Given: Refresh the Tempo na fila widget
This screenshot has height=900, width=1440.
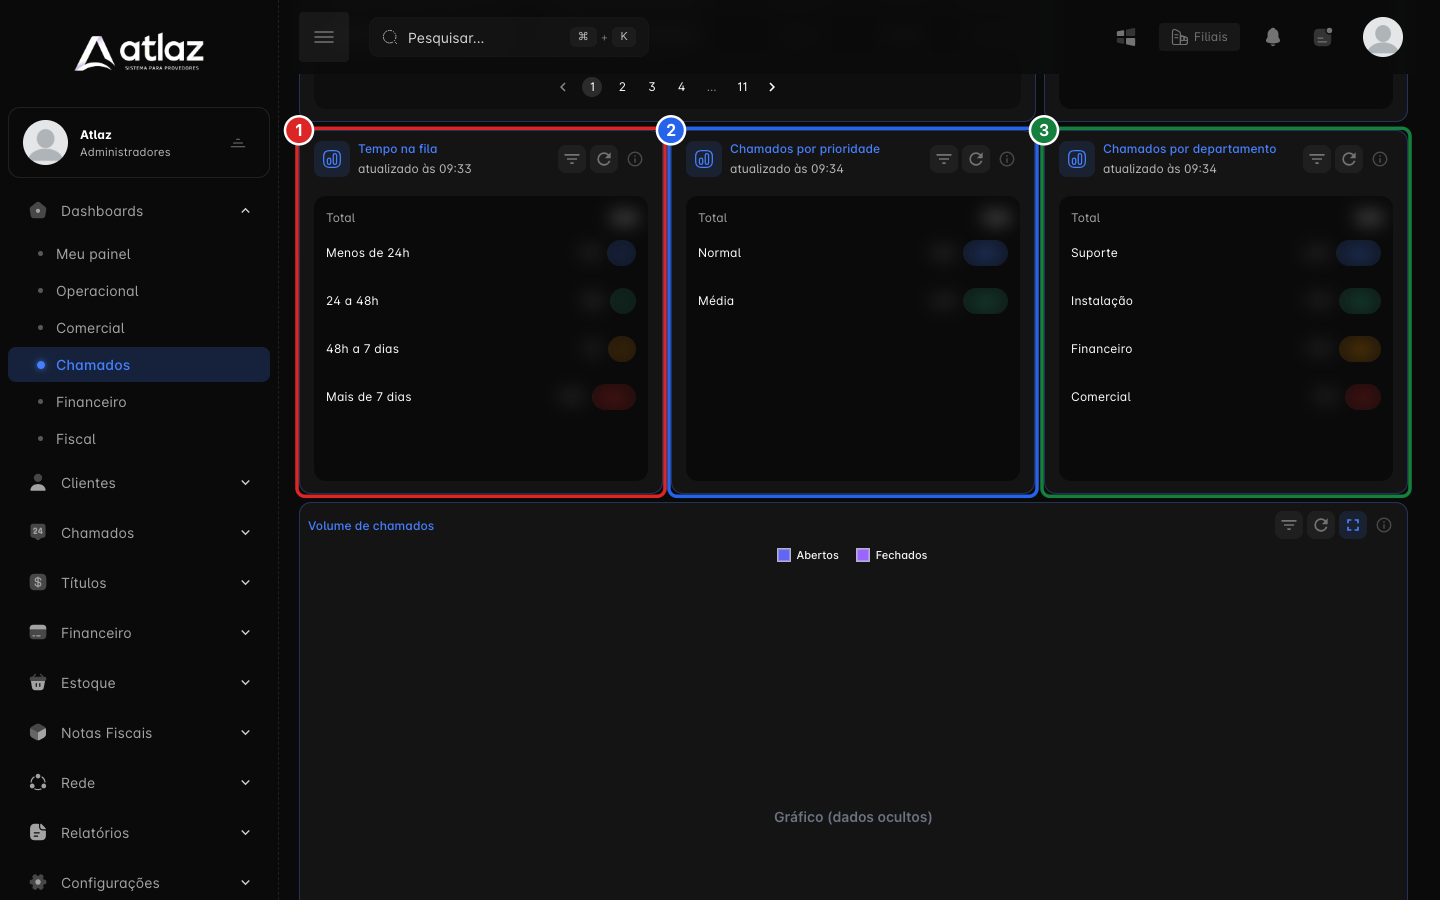Looking at the screenshot, I should tap(604, 159).
